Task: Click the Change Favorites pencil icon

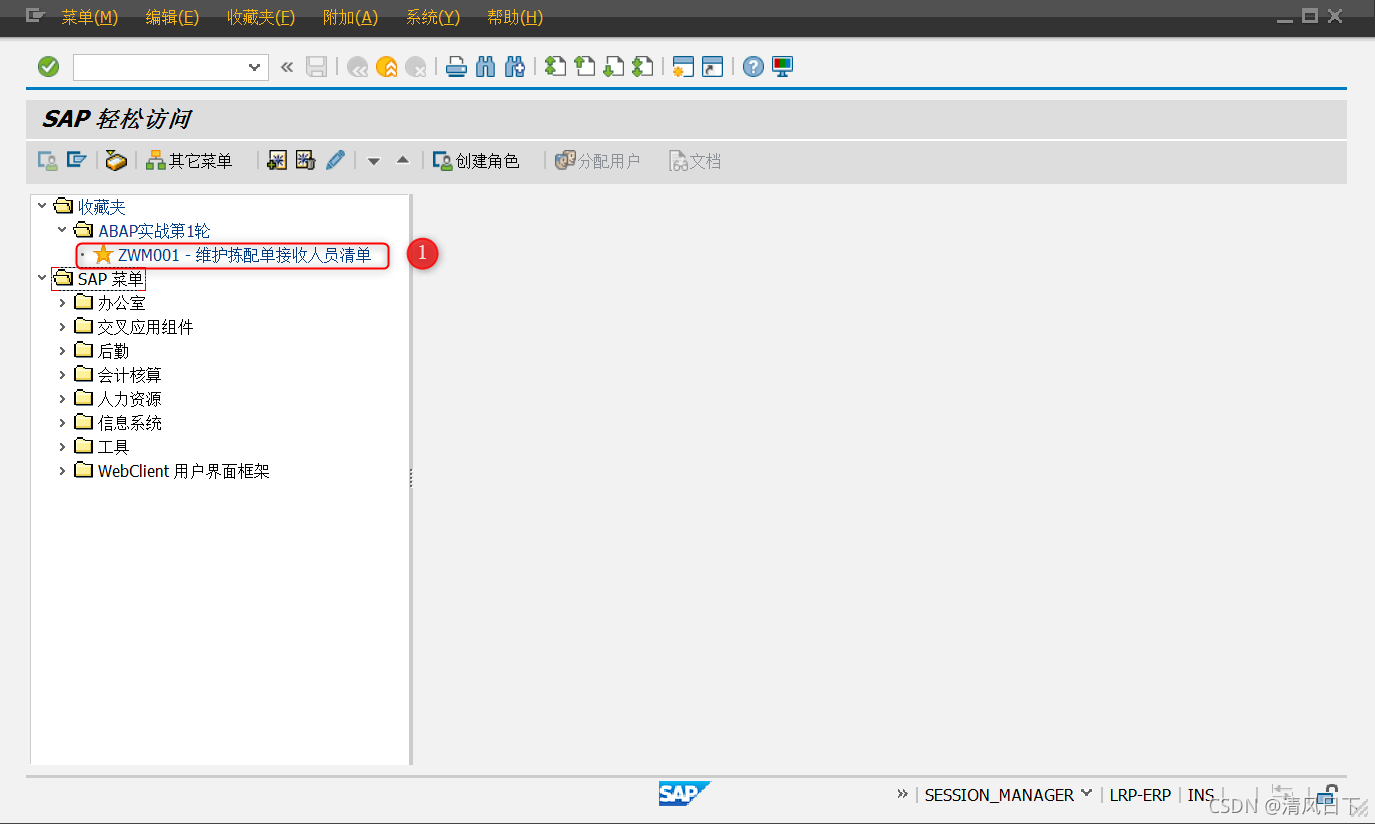Action: [336, 160]
